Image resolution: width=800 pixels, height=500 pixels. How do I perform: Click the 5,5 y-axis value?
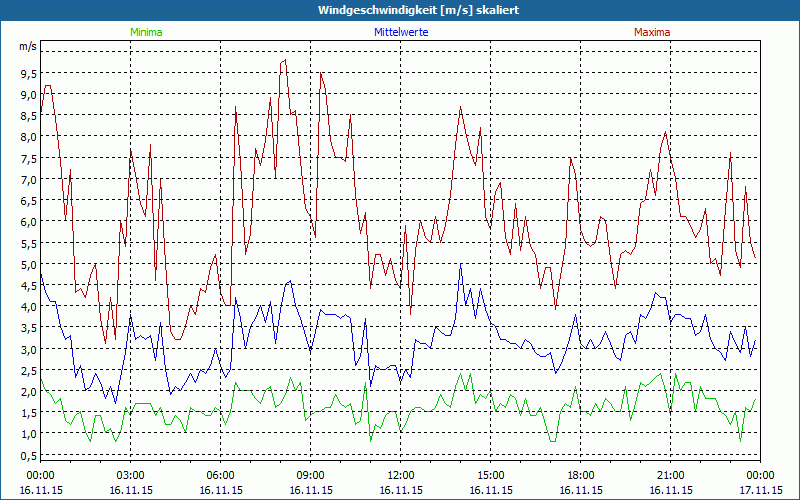click(28, 243)
